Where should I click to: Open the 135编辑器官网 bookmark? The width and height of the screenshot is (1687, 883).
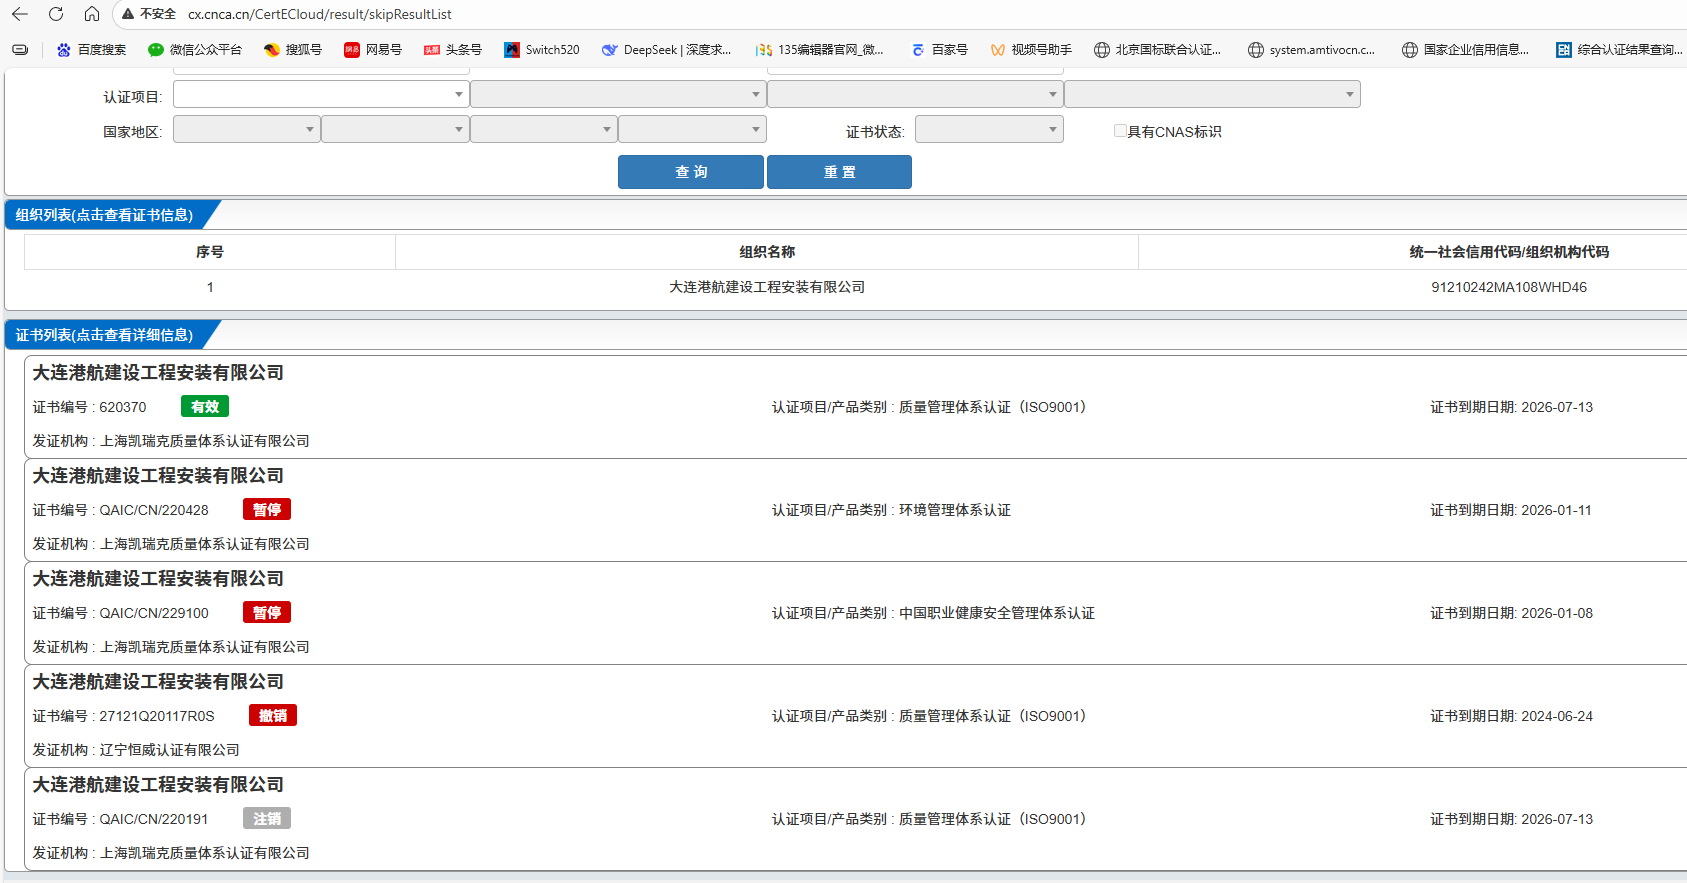(x=820, y=50)
